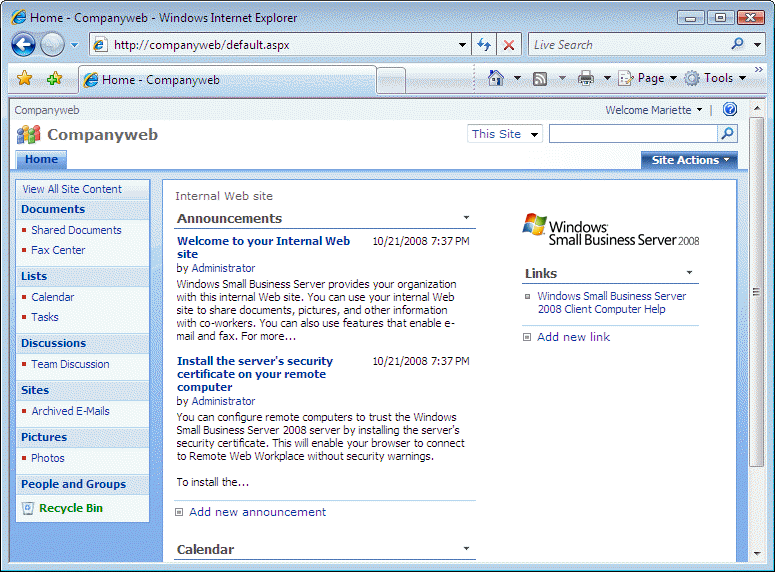Open the Print options dropdown arrow
775x572 pixels.
pyautogui.click(x=607, y=78)
